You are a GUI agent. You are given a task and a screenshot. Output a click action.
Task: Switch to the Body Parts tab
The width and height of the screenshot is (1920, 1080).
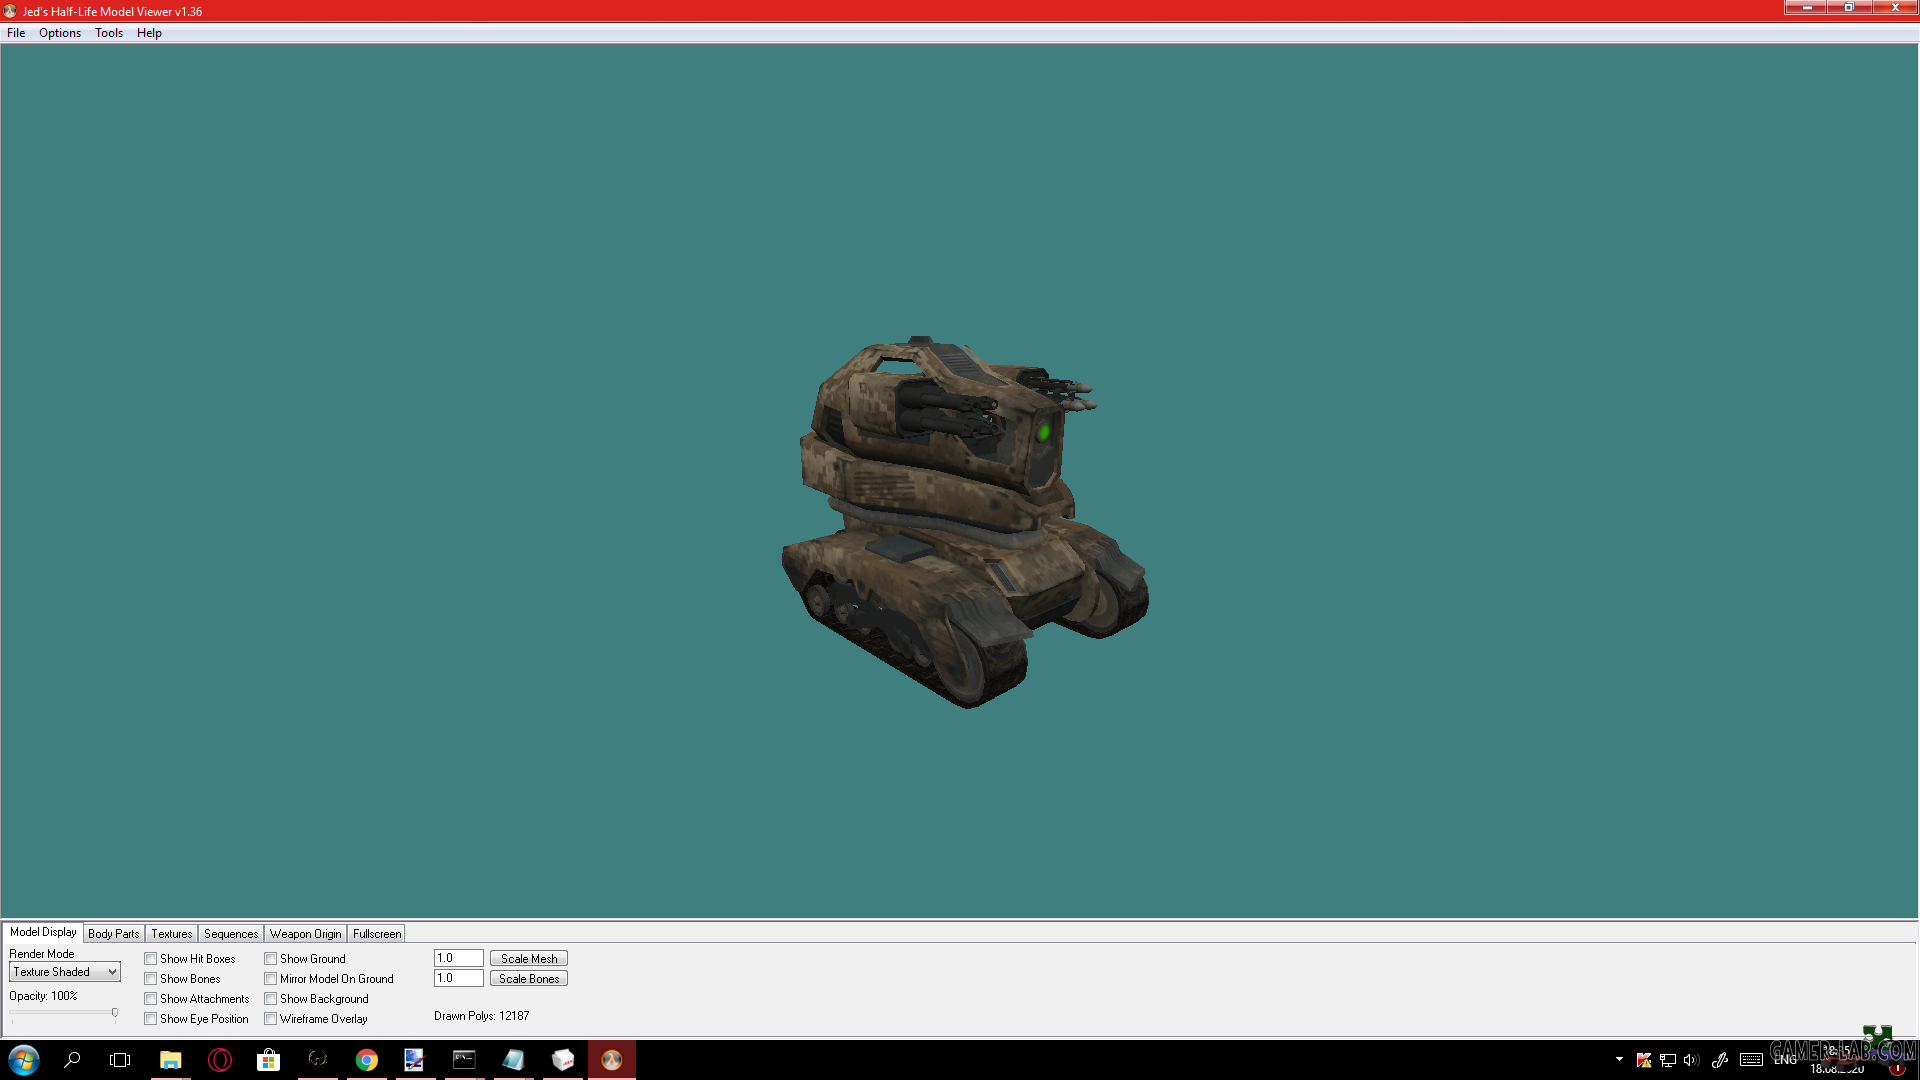point(114,934)
